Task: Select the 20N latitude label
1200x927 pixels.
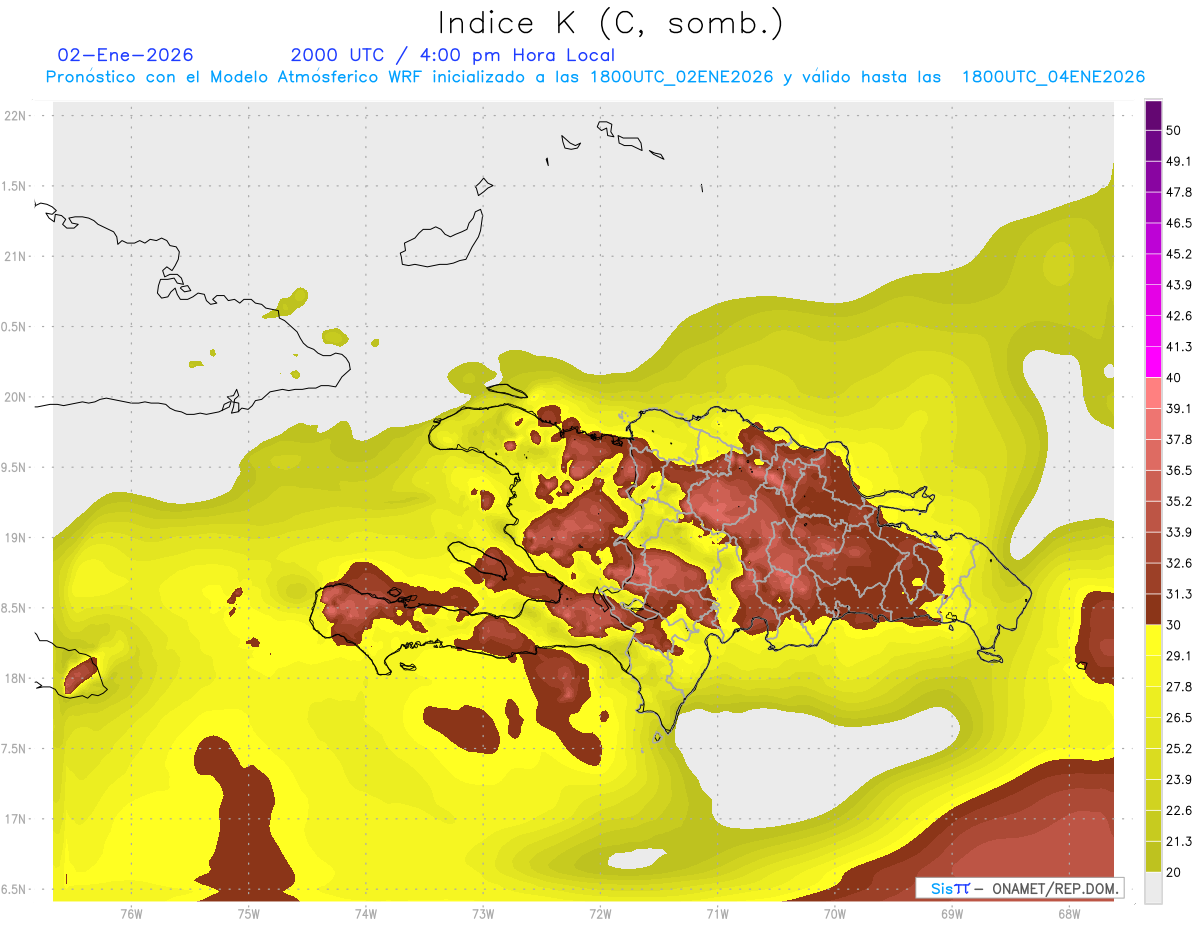Action: [15, 397]
